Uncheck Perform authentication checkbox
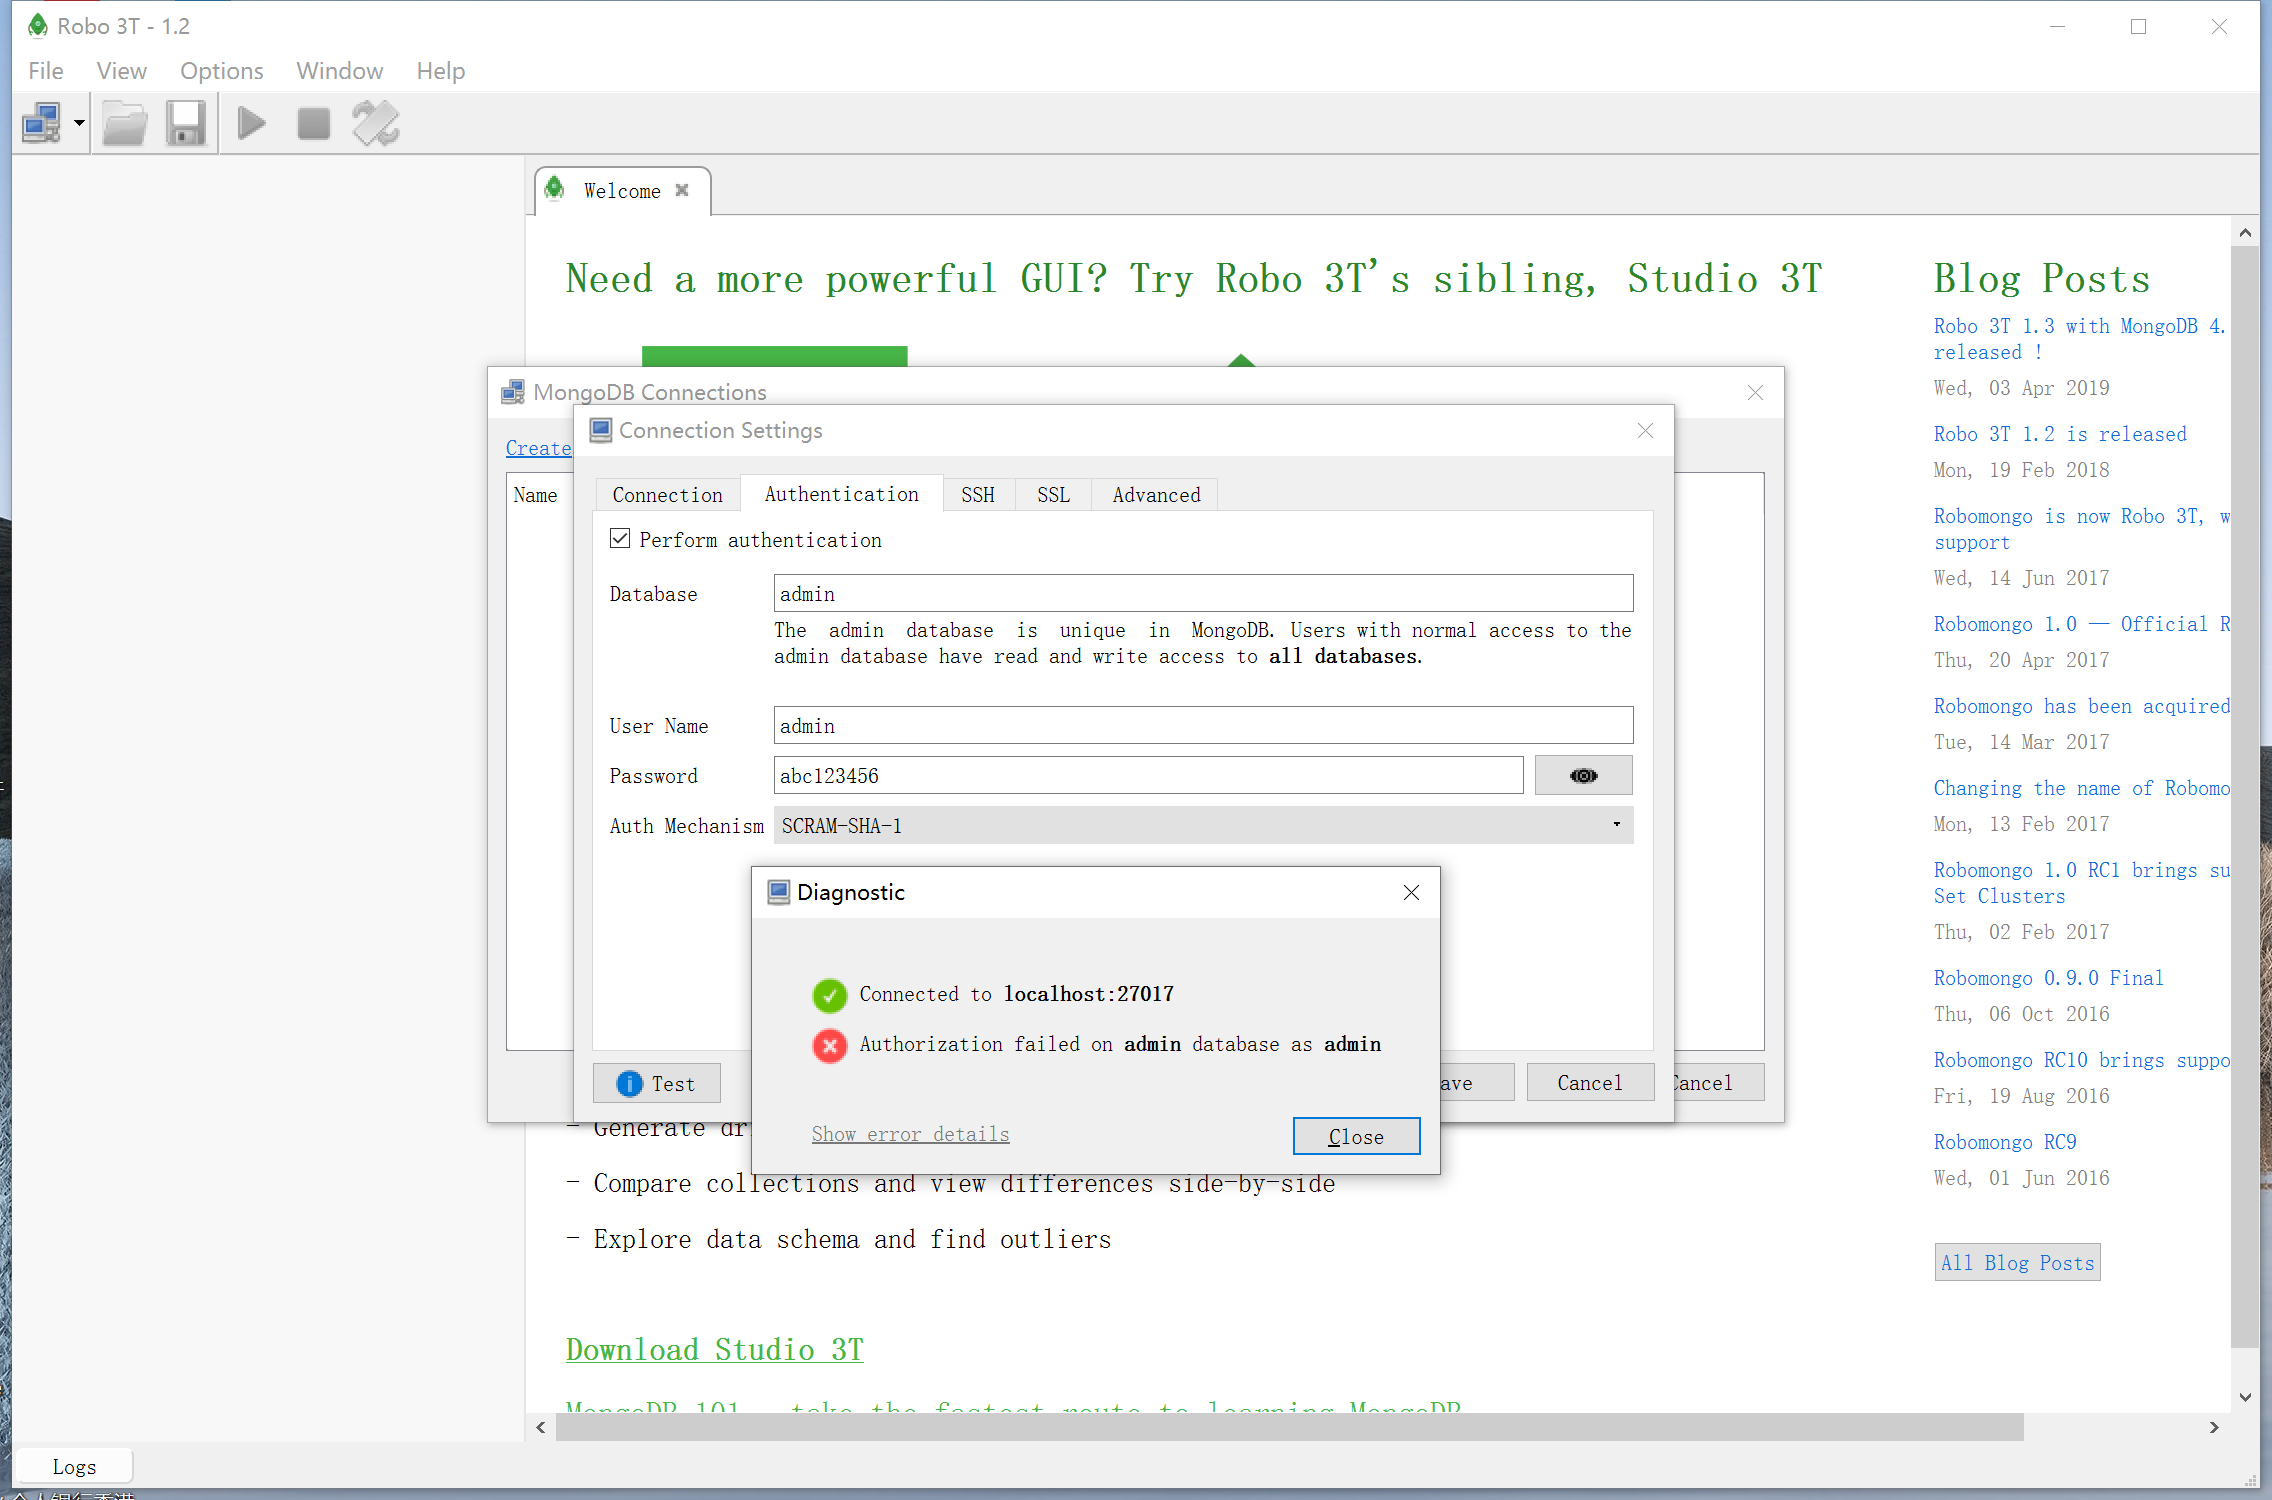 pos(620,539)
